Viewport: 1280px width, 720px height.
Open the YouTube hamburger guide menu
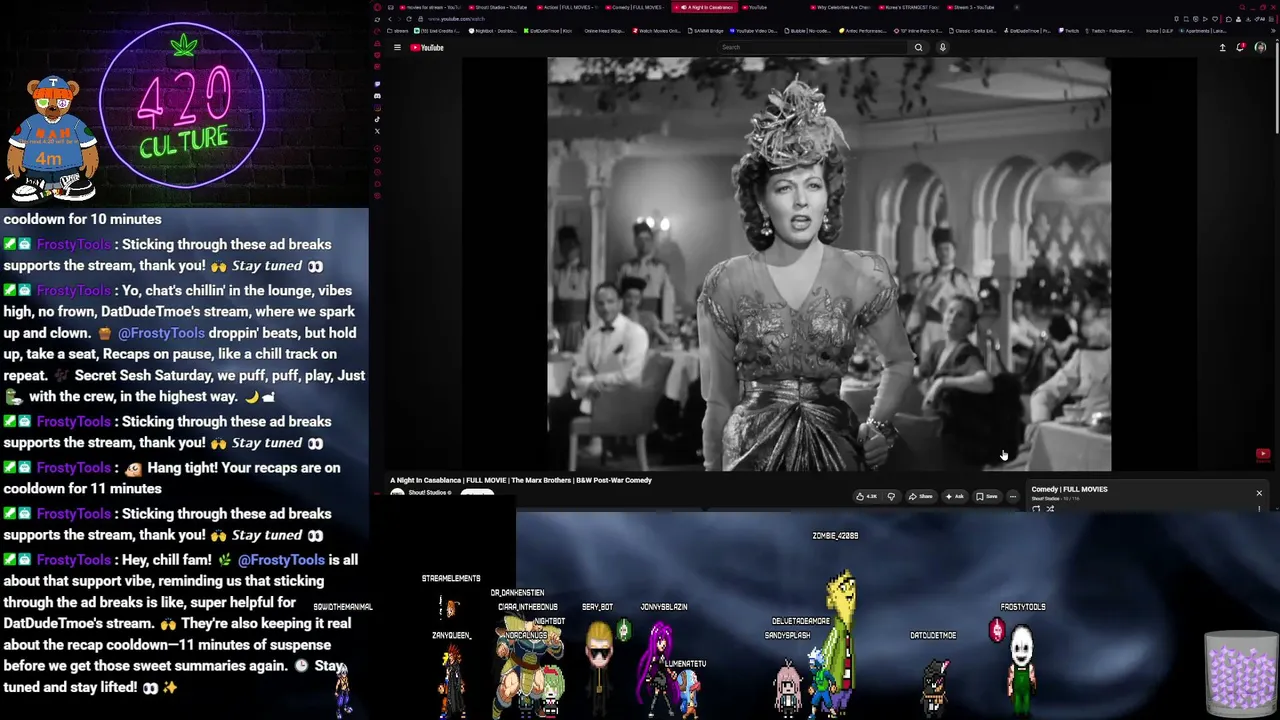click(x=397, y=47)
